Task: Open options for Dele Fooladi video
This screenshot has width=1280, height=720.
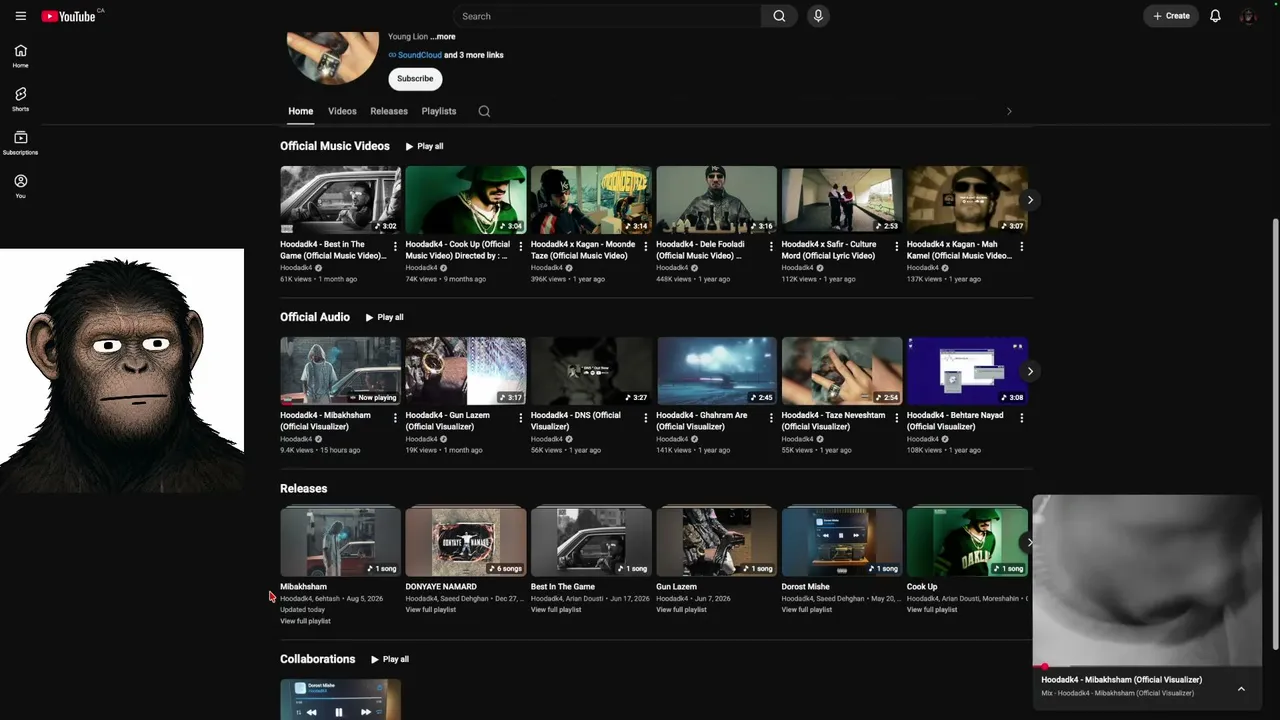Action: [771, 246]
